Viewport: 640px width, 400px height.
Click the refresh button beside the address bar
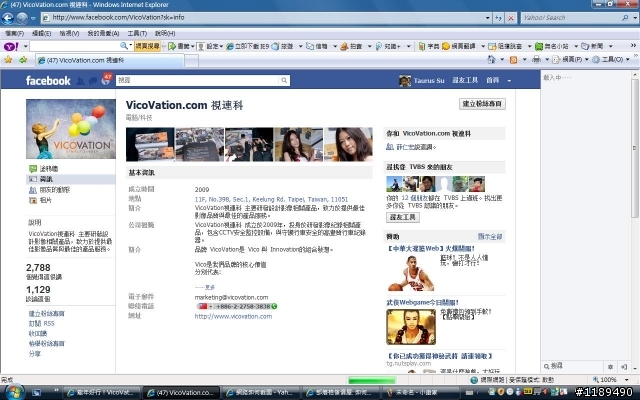pos(498,18)
